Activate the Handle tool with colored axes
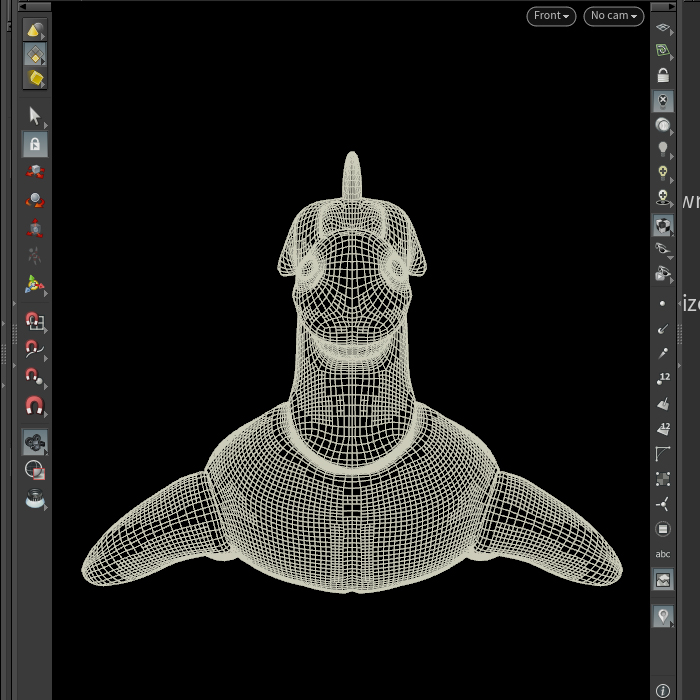This screenshot has width=700, height=700. point(35,284)
